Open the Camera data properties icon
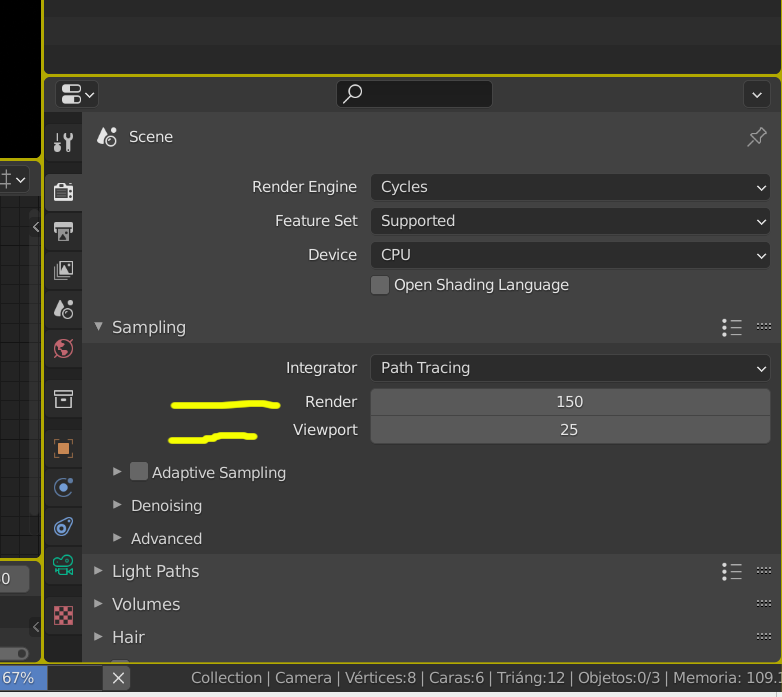Image resolution: width=782 pixels, height=697 pixels. (x=63, y=565)
